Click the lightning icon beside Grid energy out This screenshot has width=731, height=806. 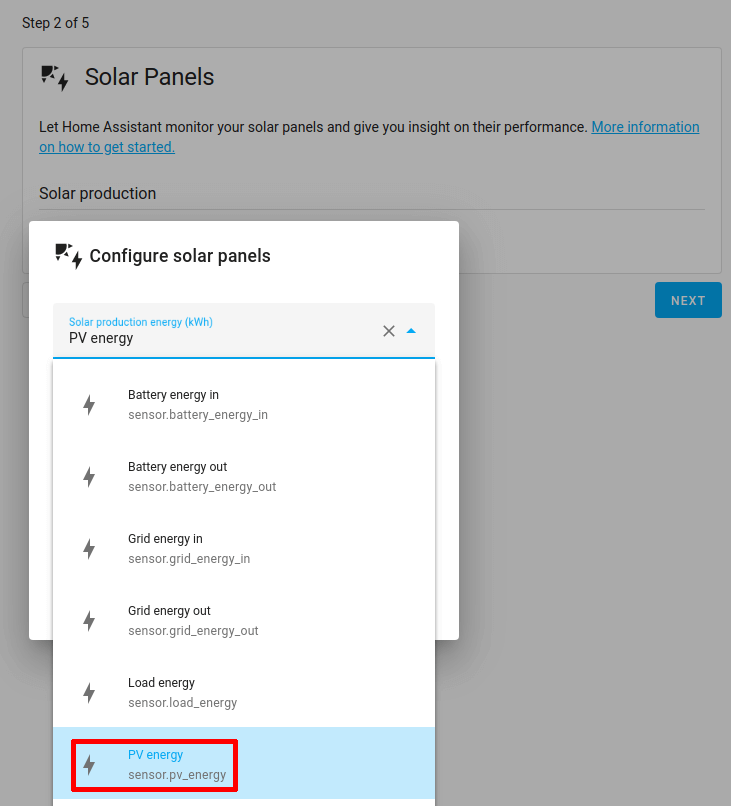(x=89, y=620)
